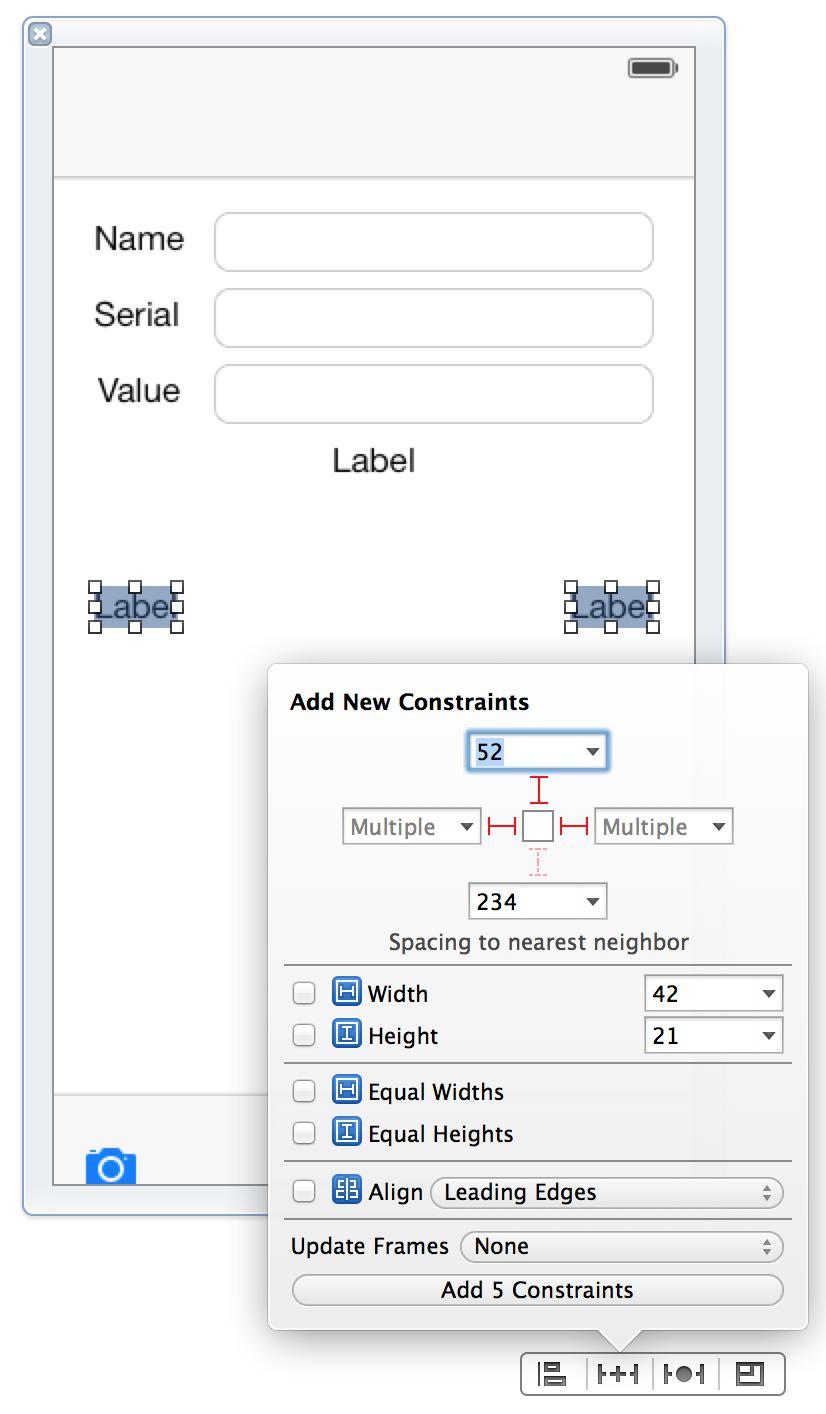Click the Align button in bottom toolbar
826x1414 pixels.
553,1373
